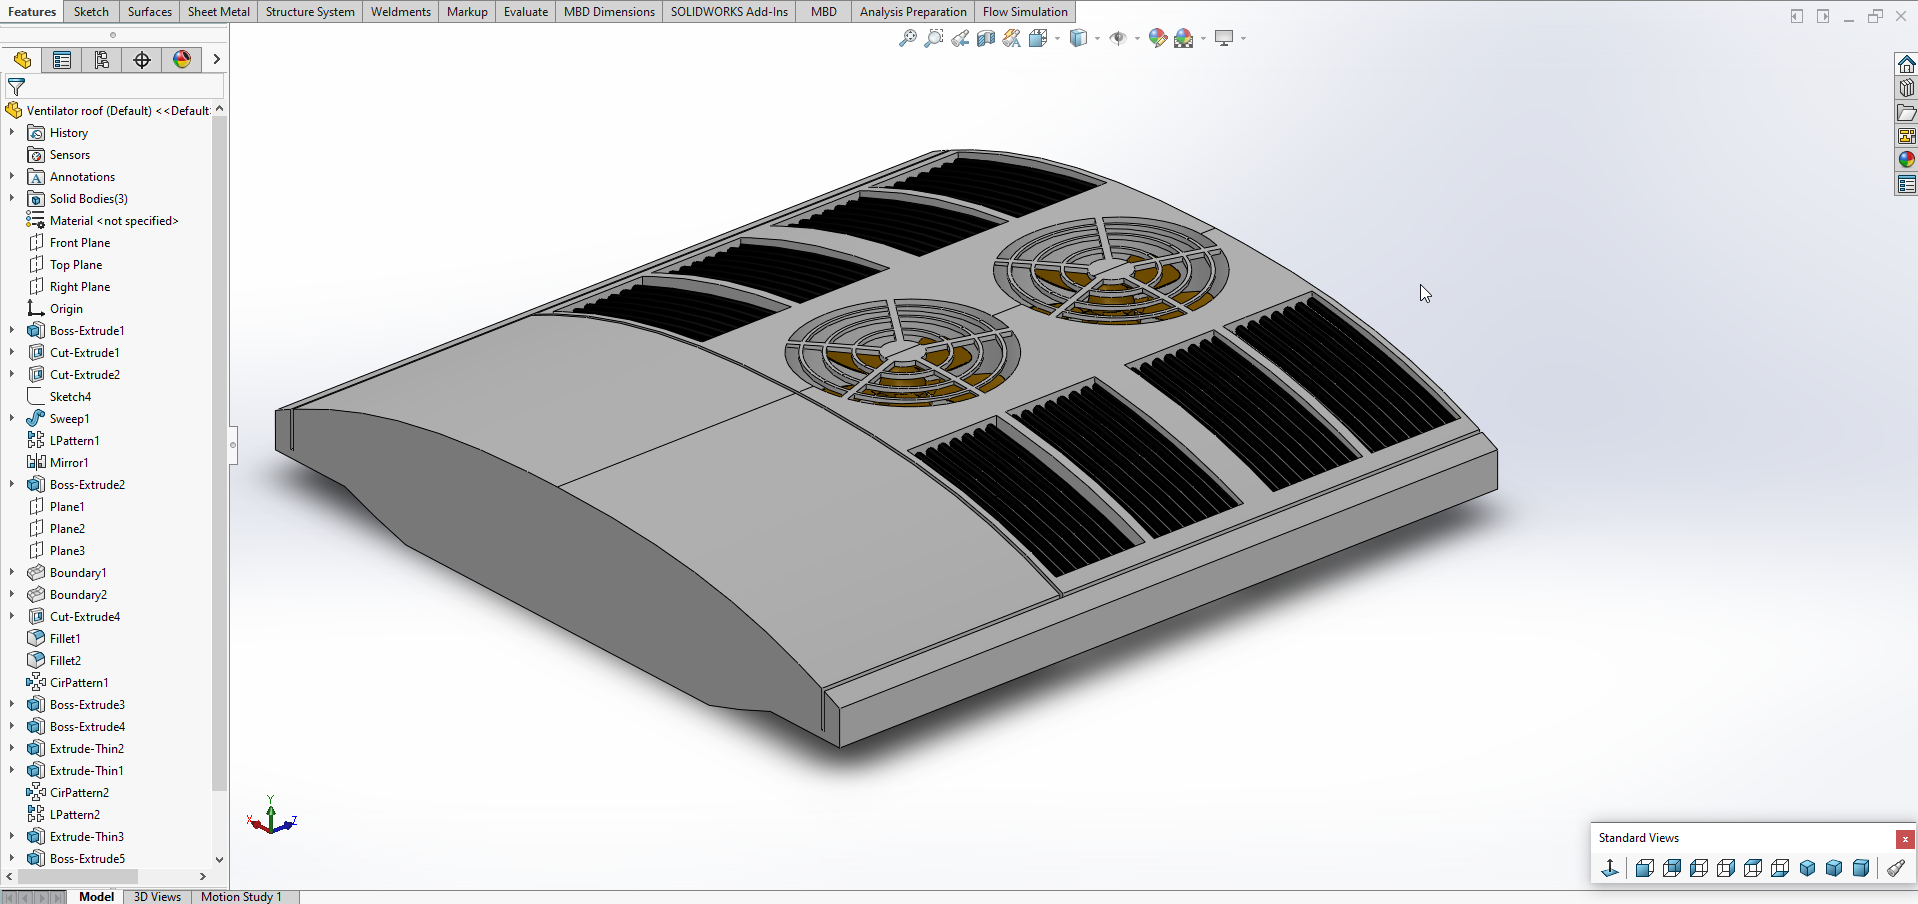Click the Previous View icon

click(x=960, y=38)
